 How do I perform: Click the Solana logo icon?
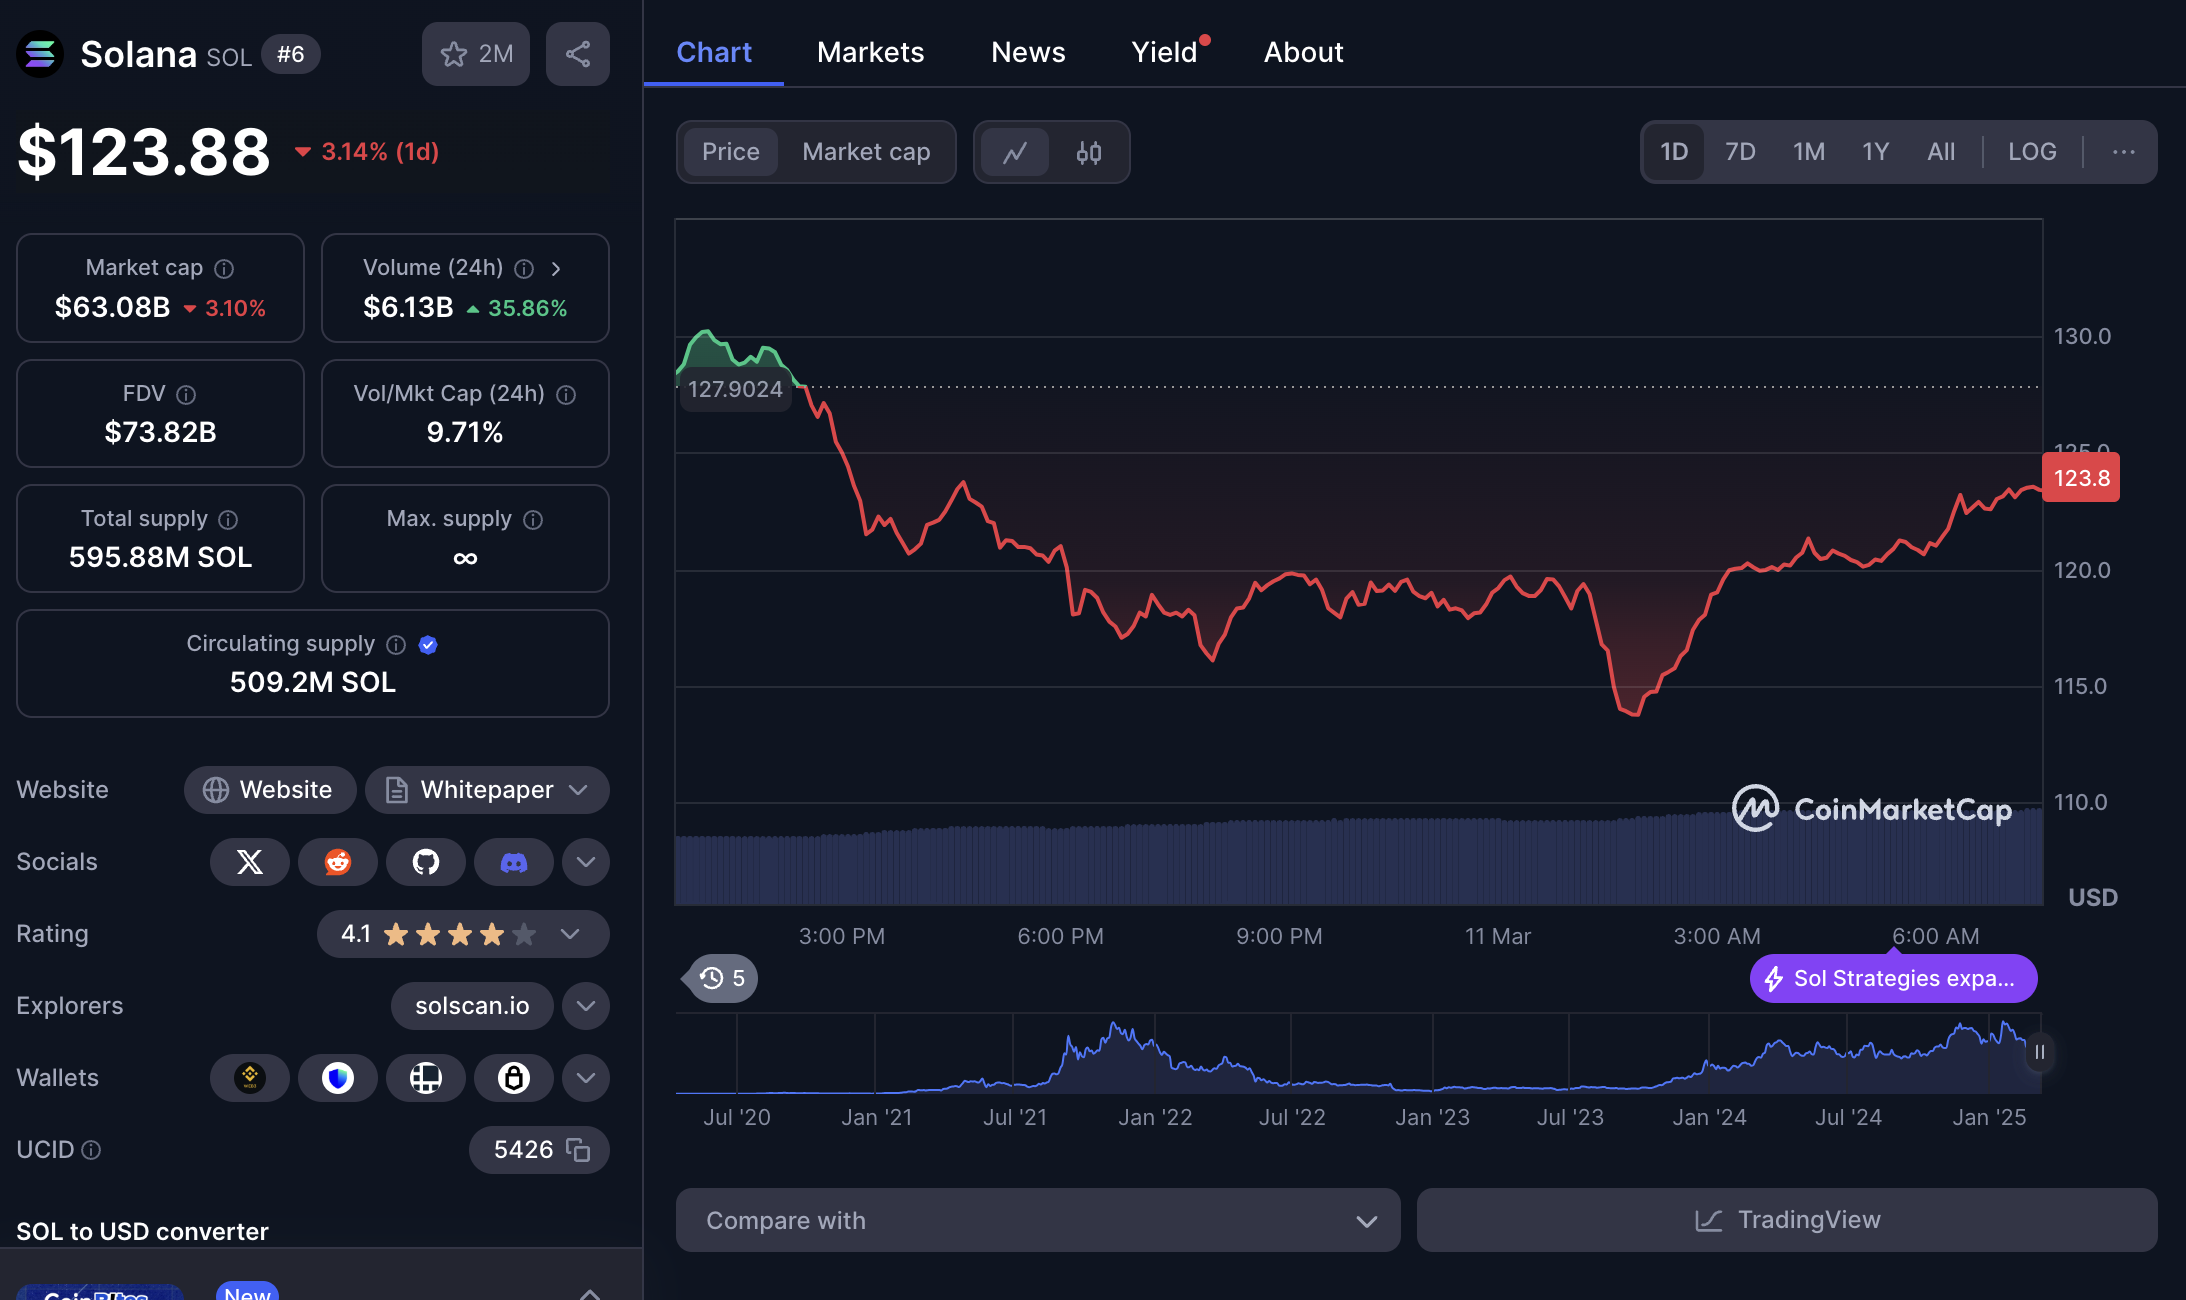tap(40, 54)
